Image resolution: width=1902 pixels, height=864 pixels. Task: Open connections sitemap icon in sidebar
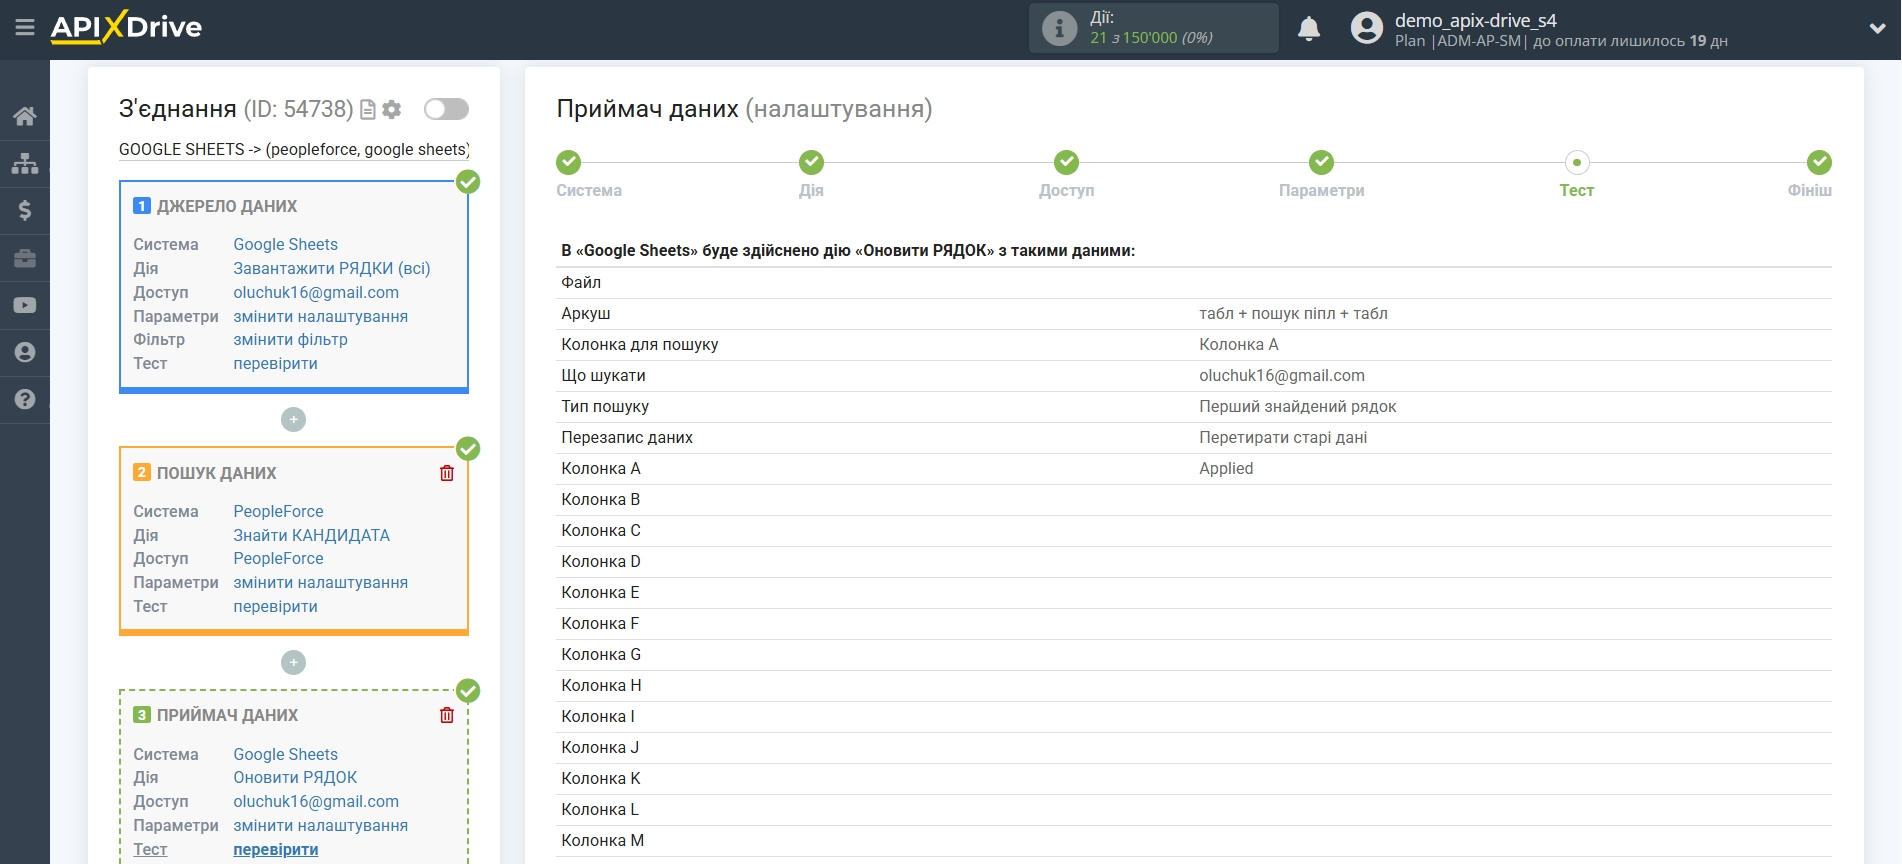pos(25,163)
